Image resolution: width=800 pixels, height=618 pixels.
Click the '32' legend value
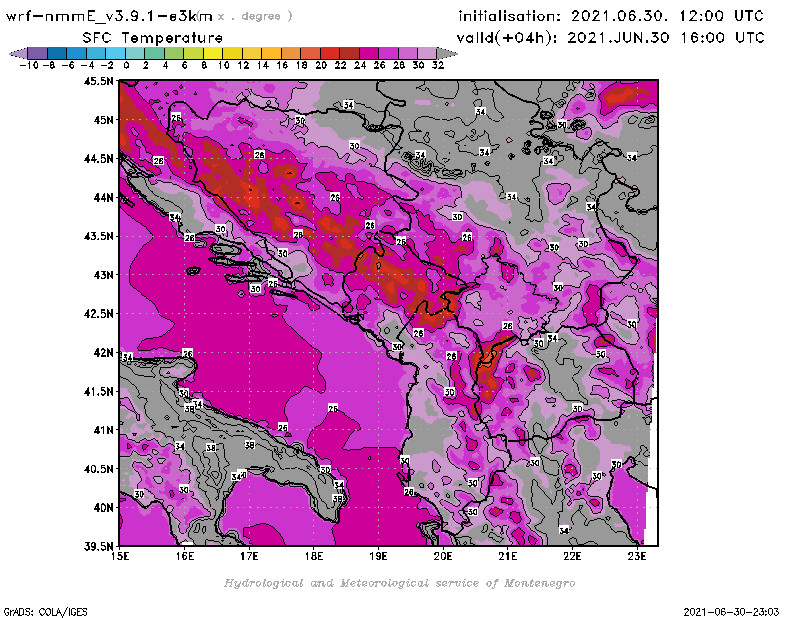point(438,66)
